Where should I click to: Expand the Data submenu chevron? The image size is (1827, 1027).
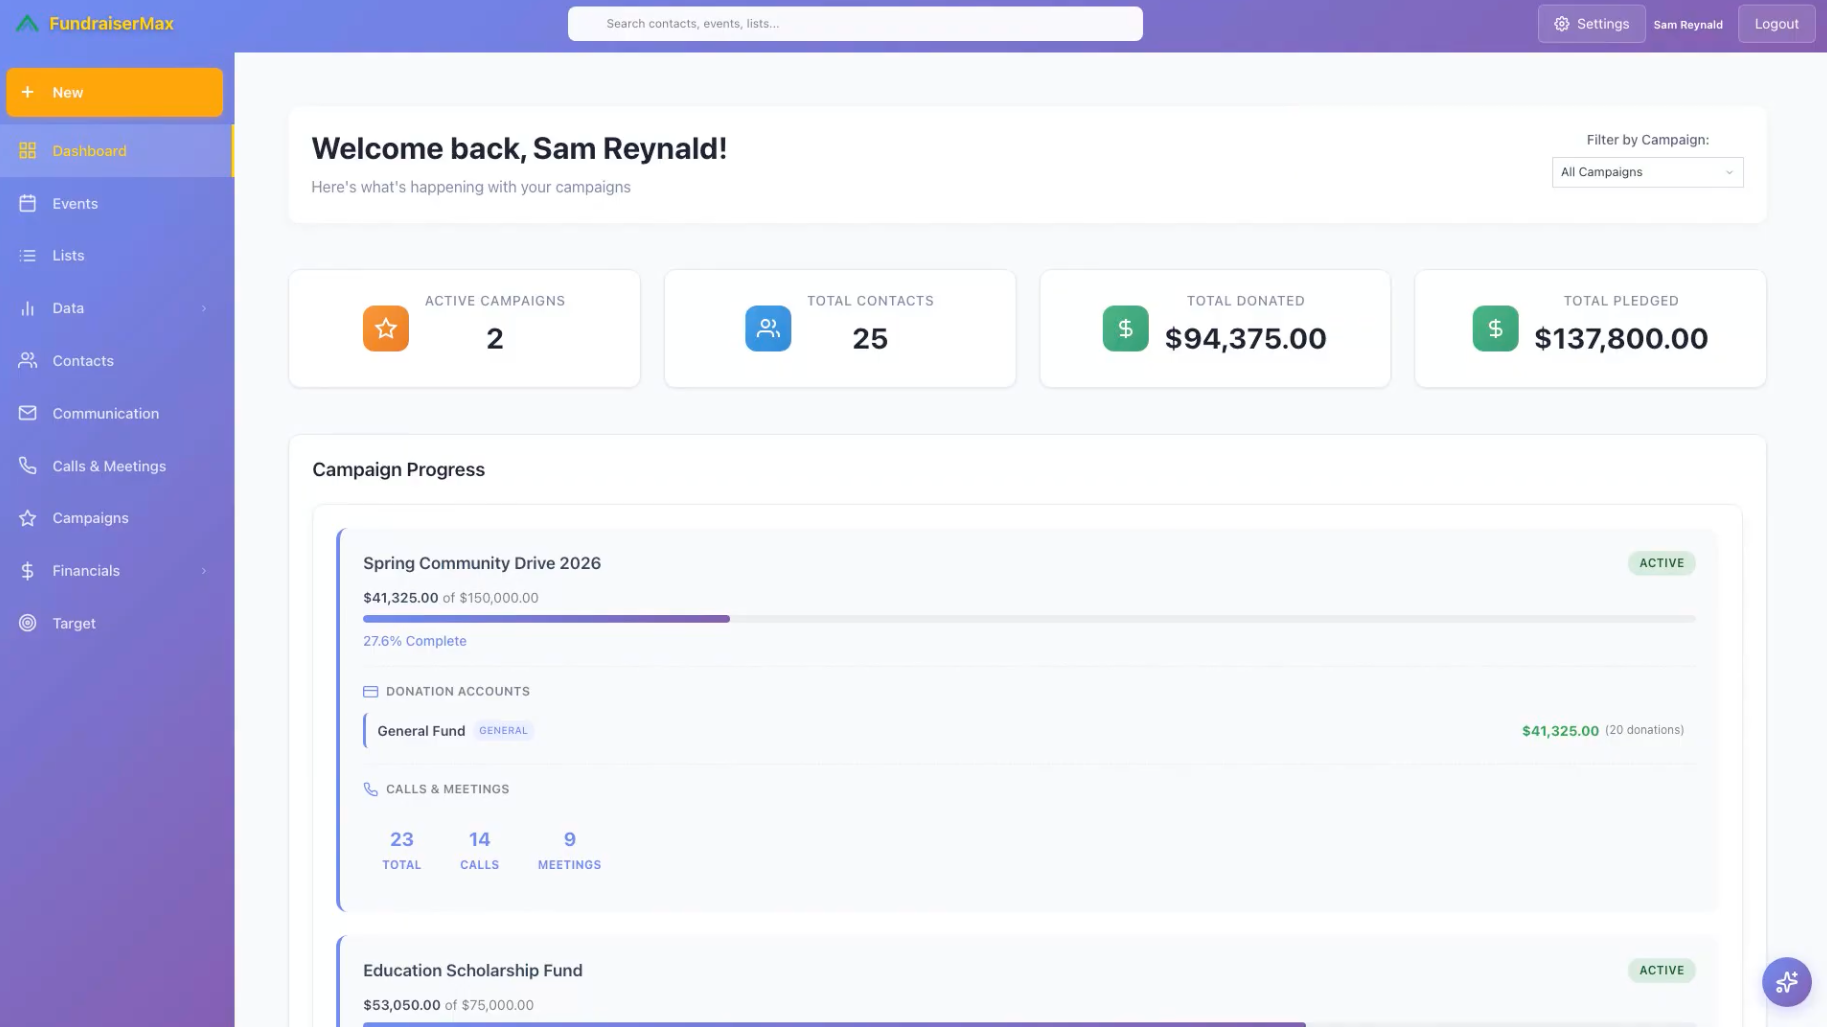[x=204, y=308]
